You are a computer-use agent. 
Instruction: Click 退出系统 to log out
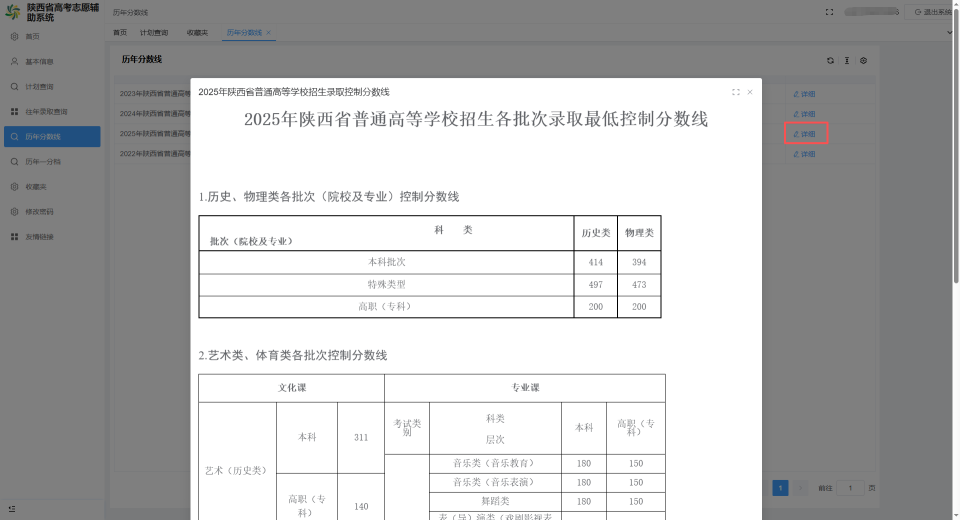coord(932,12)
